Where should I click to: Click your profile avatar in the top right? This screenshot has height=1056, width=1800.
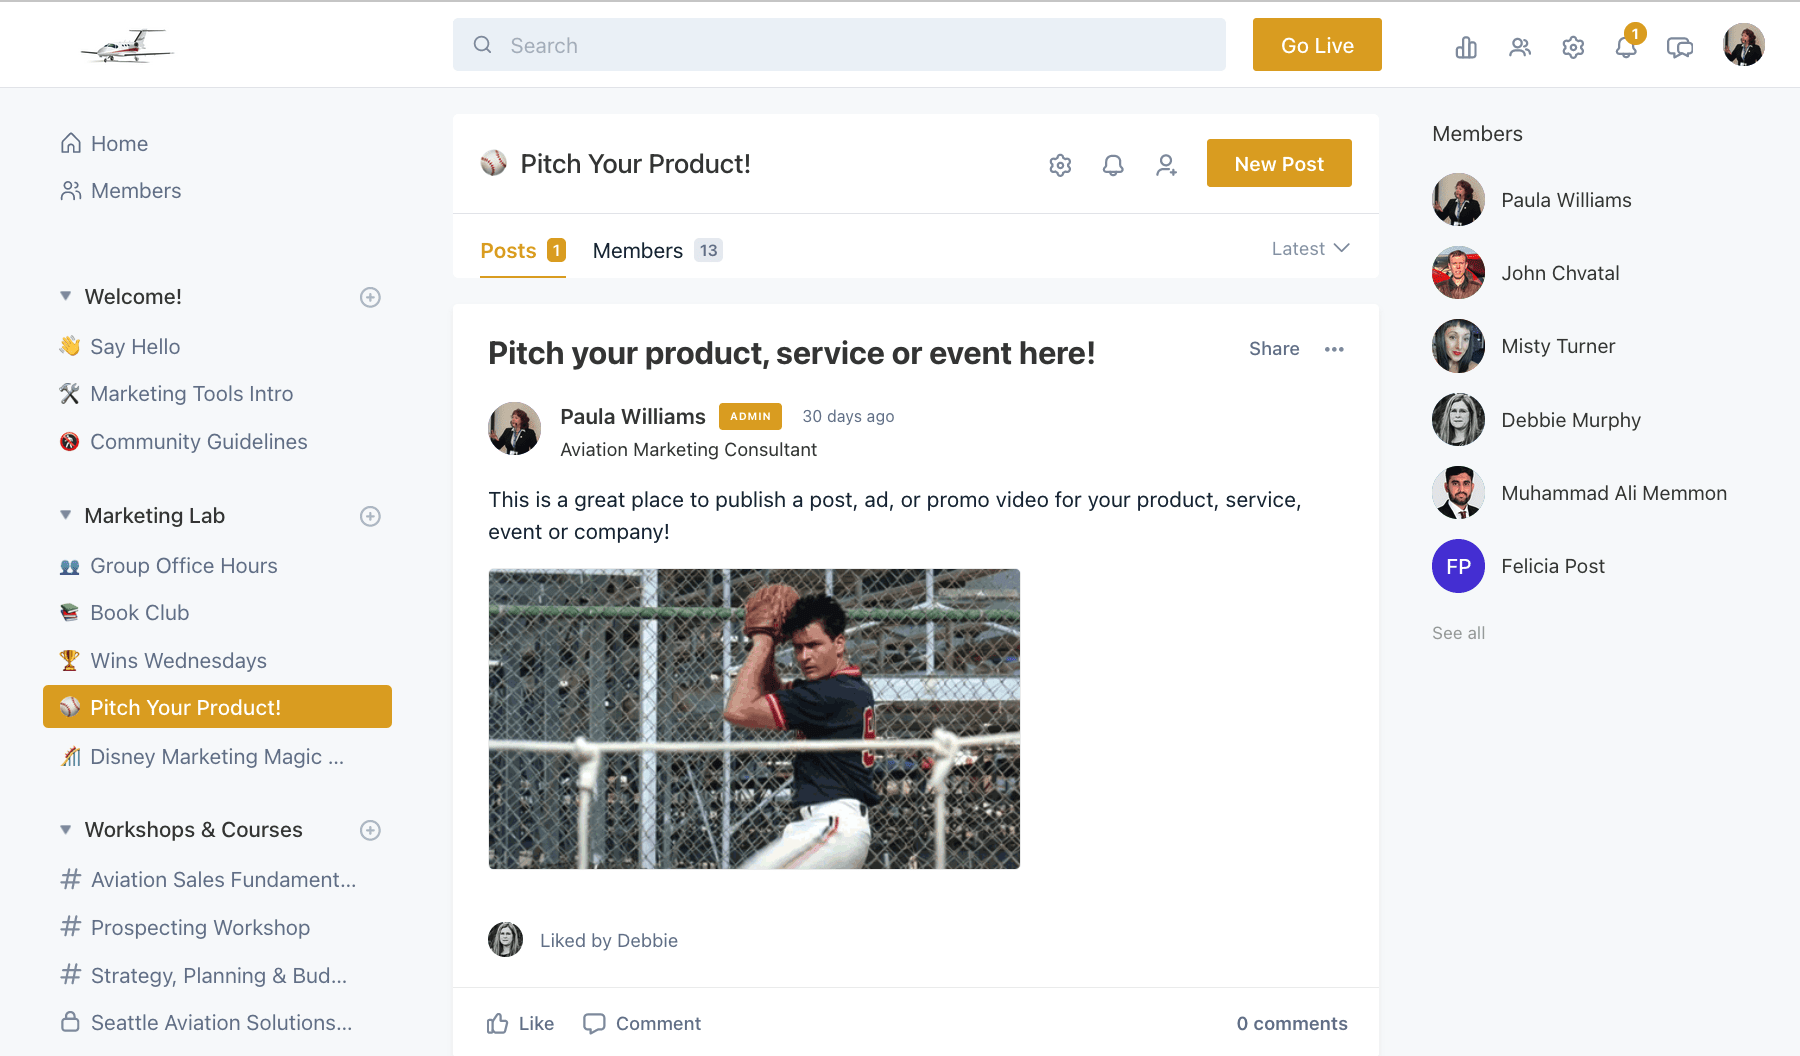tap(1743, 44)
